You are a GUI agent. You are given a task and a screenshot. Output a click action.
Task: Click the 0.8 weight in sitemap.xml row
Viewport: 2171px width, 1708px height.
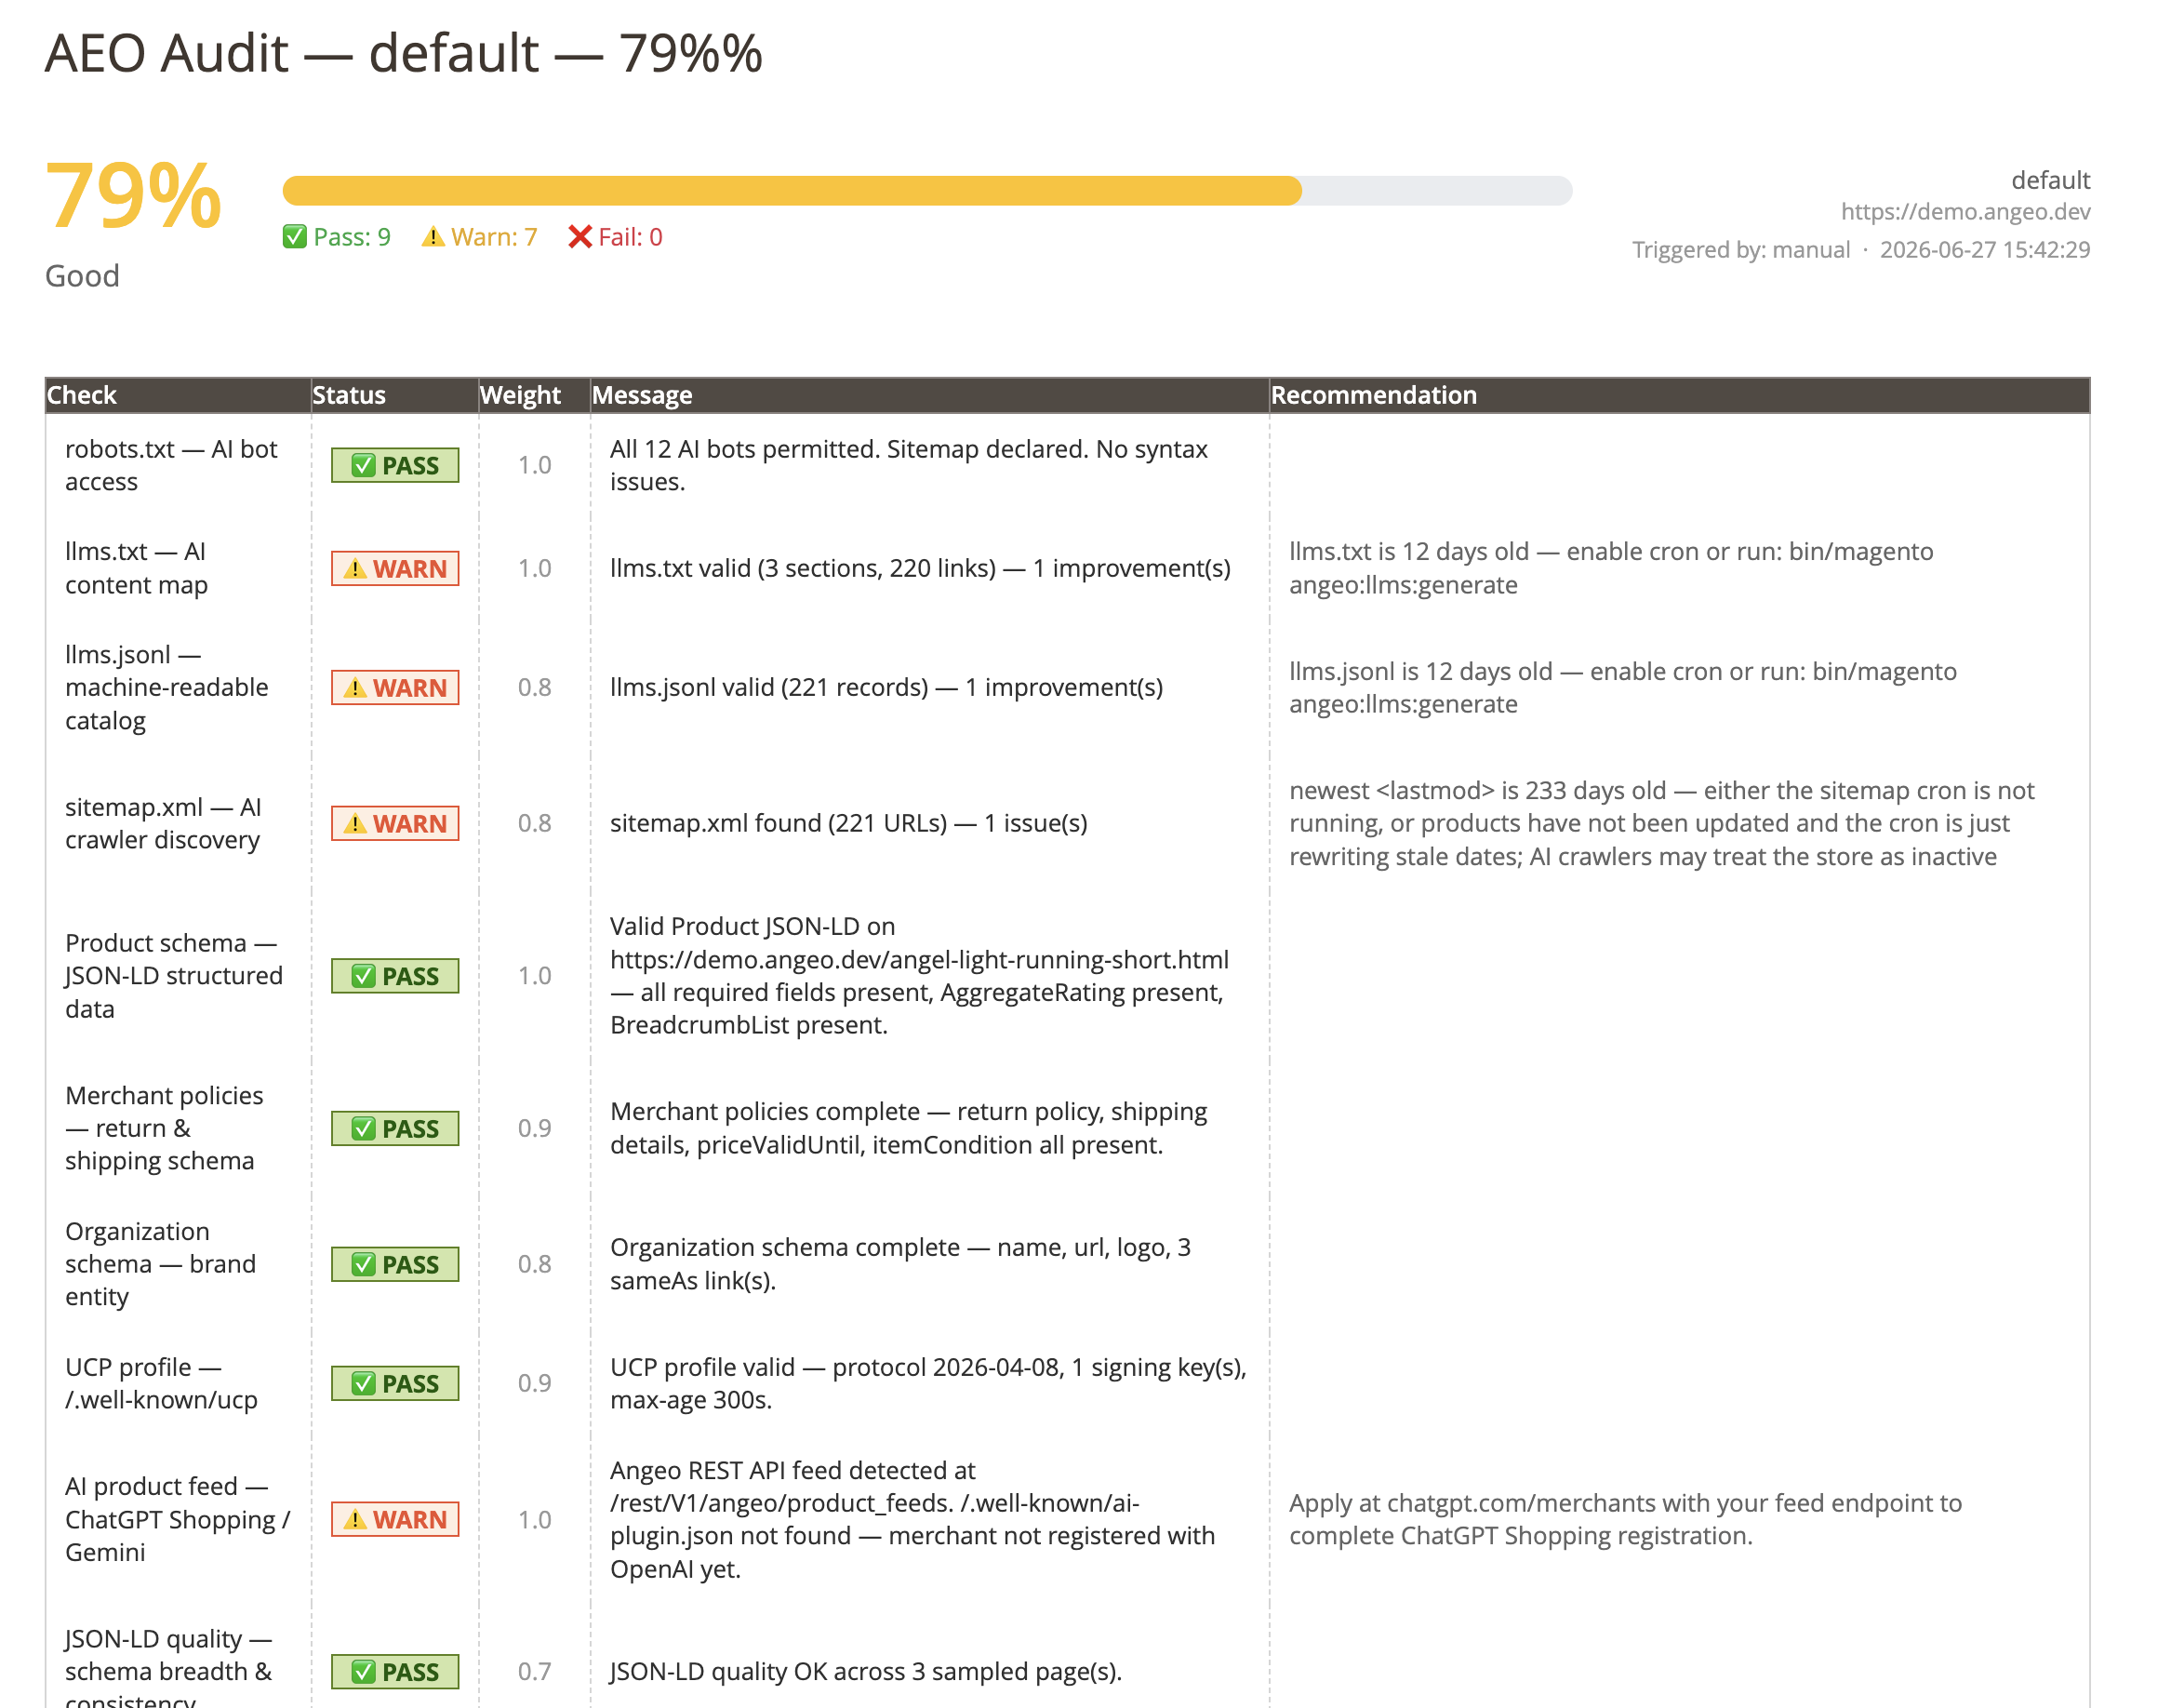coord(534,823)
